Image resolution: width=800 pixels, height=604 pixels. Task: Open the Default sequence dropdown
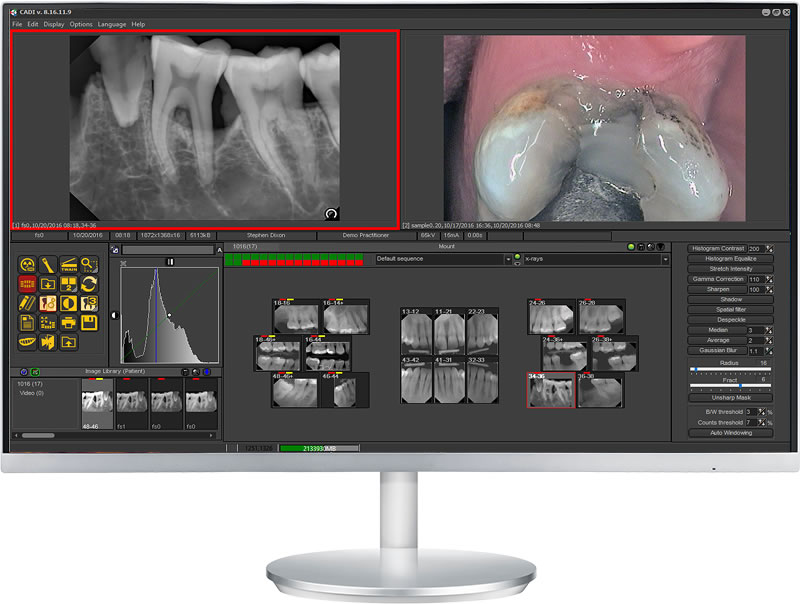(x=508, y=259)
